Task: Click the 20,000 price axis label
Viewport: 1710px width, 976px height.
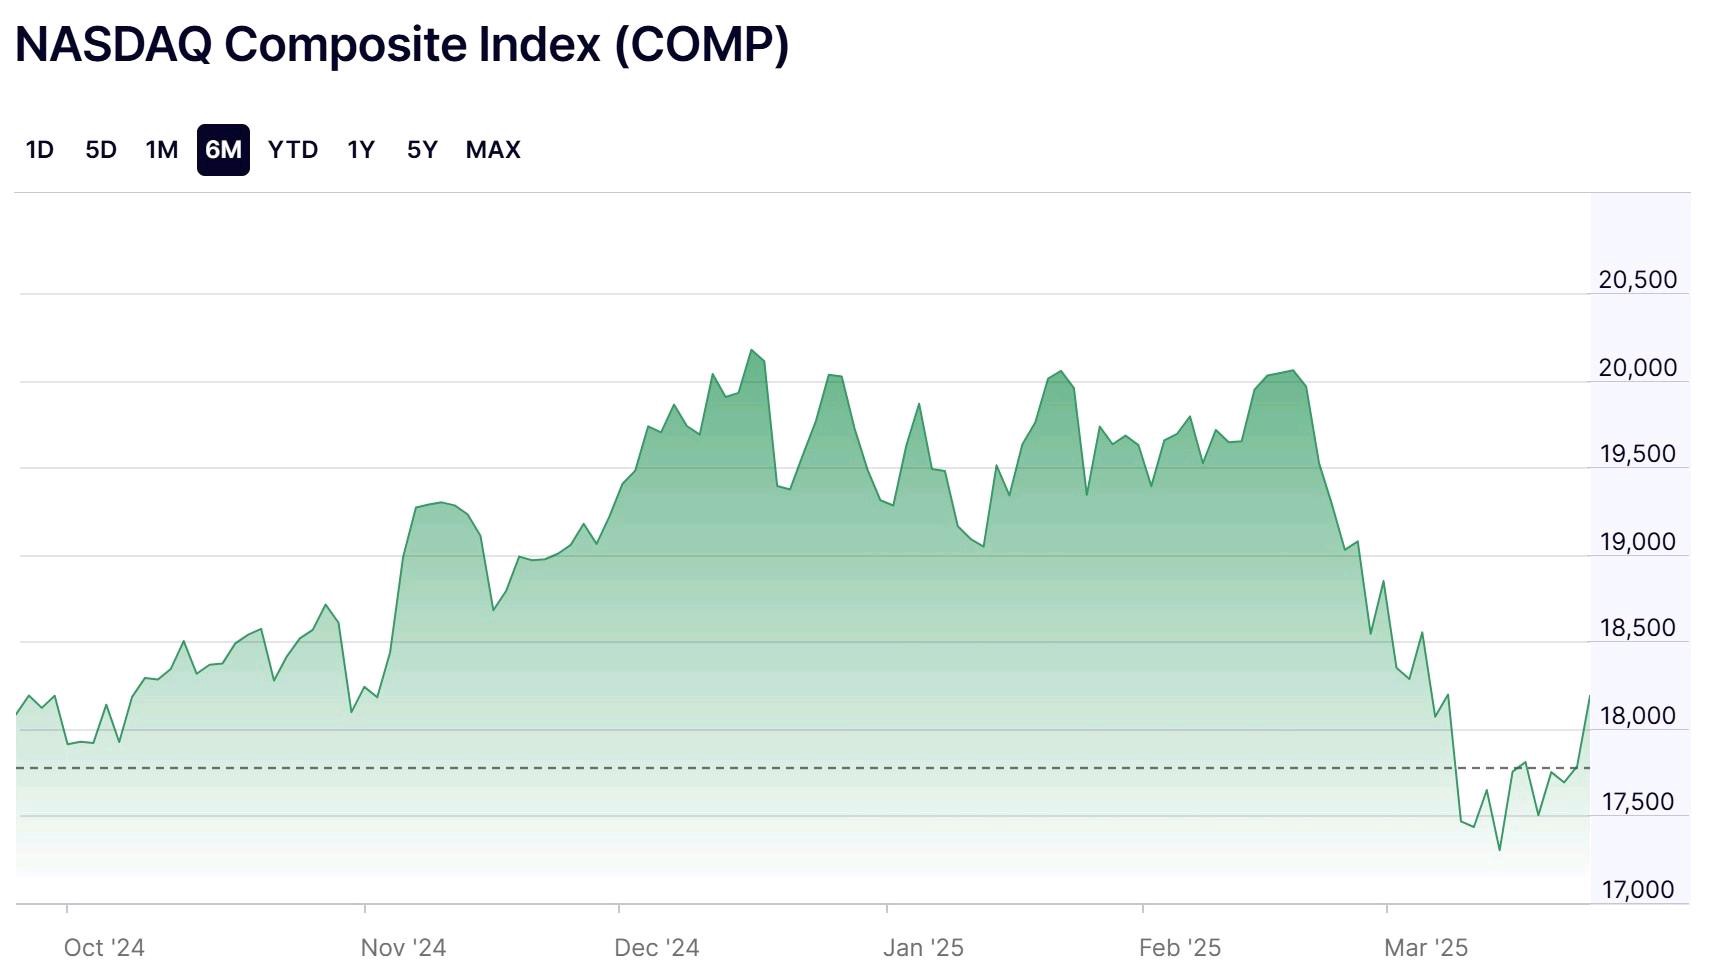Action: coord(1638,368)
